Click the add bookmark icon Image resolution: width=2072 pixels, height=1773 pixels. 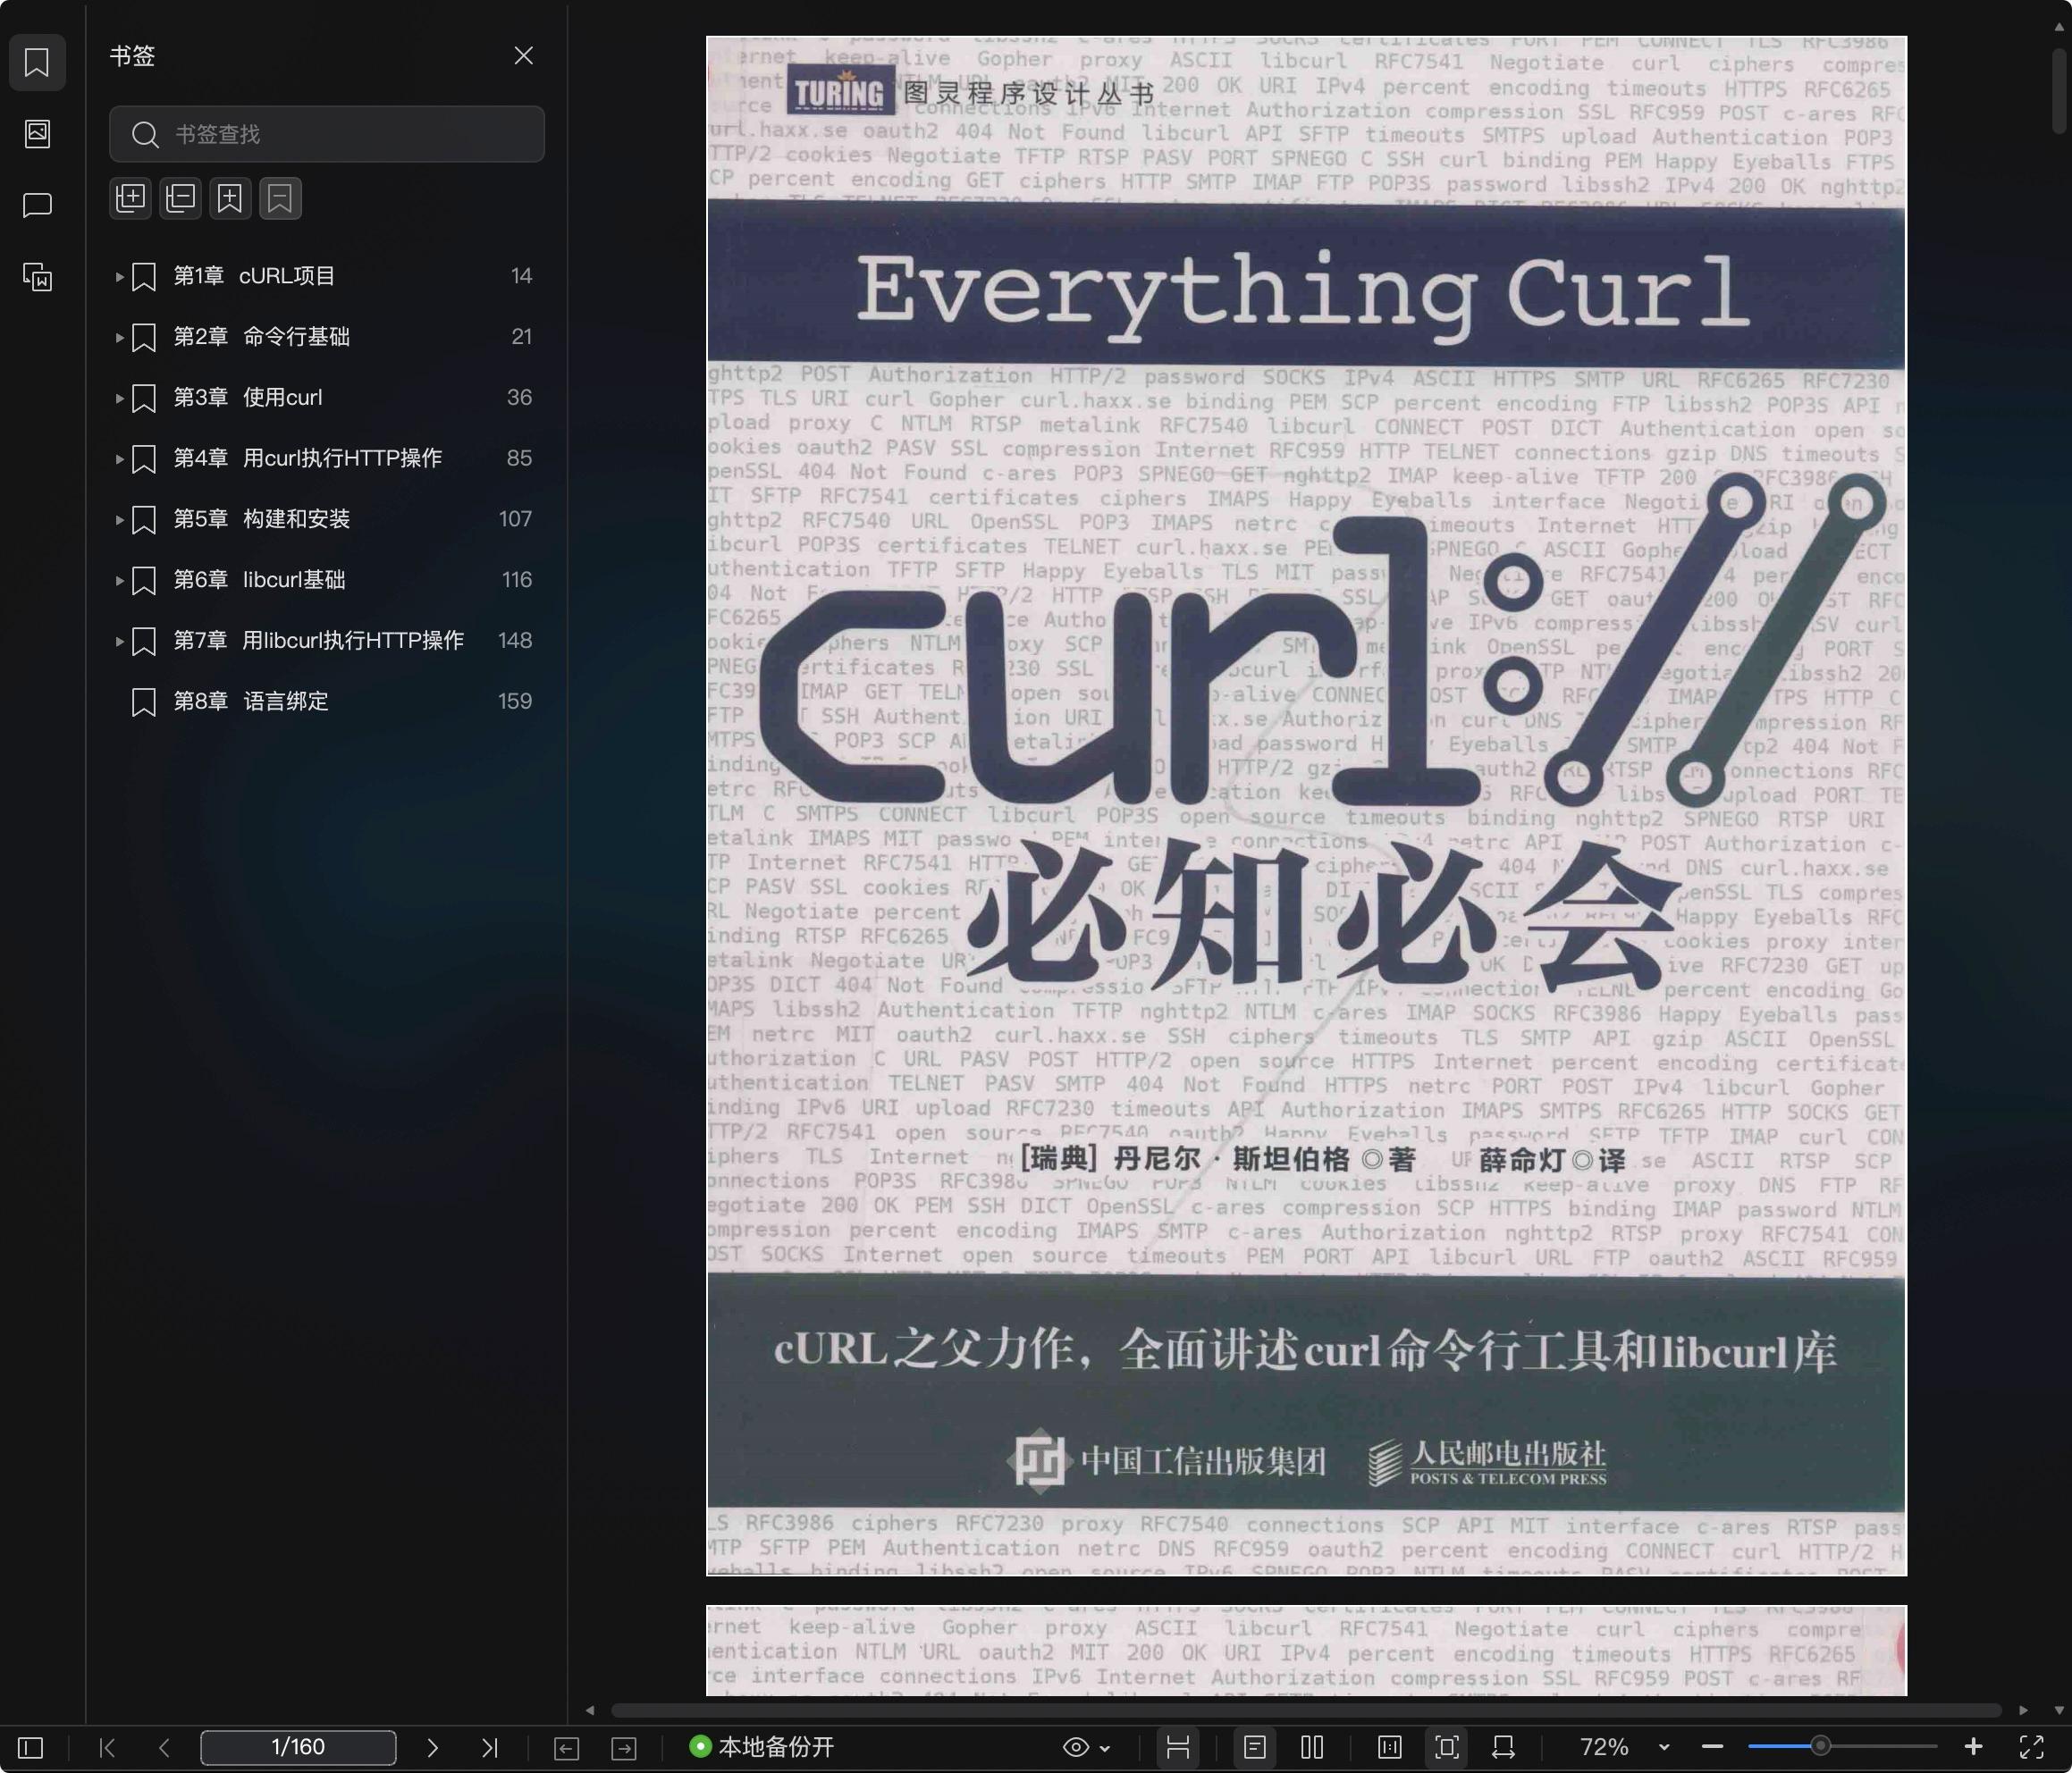pos(230,198)
